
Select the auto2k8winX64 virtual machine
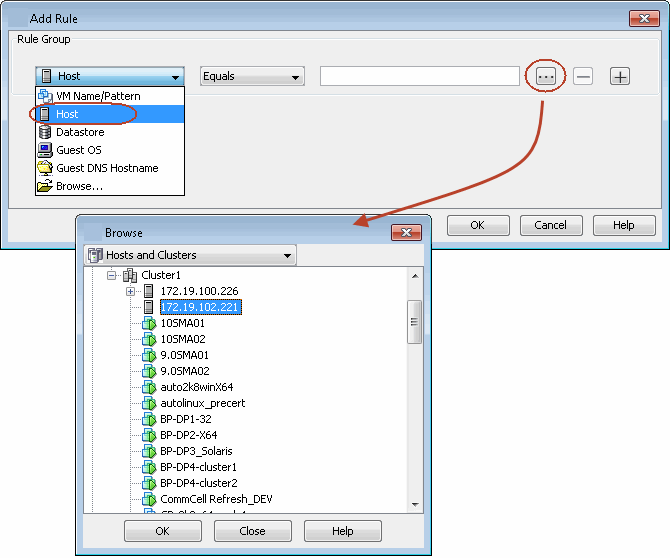coord(197,387)
